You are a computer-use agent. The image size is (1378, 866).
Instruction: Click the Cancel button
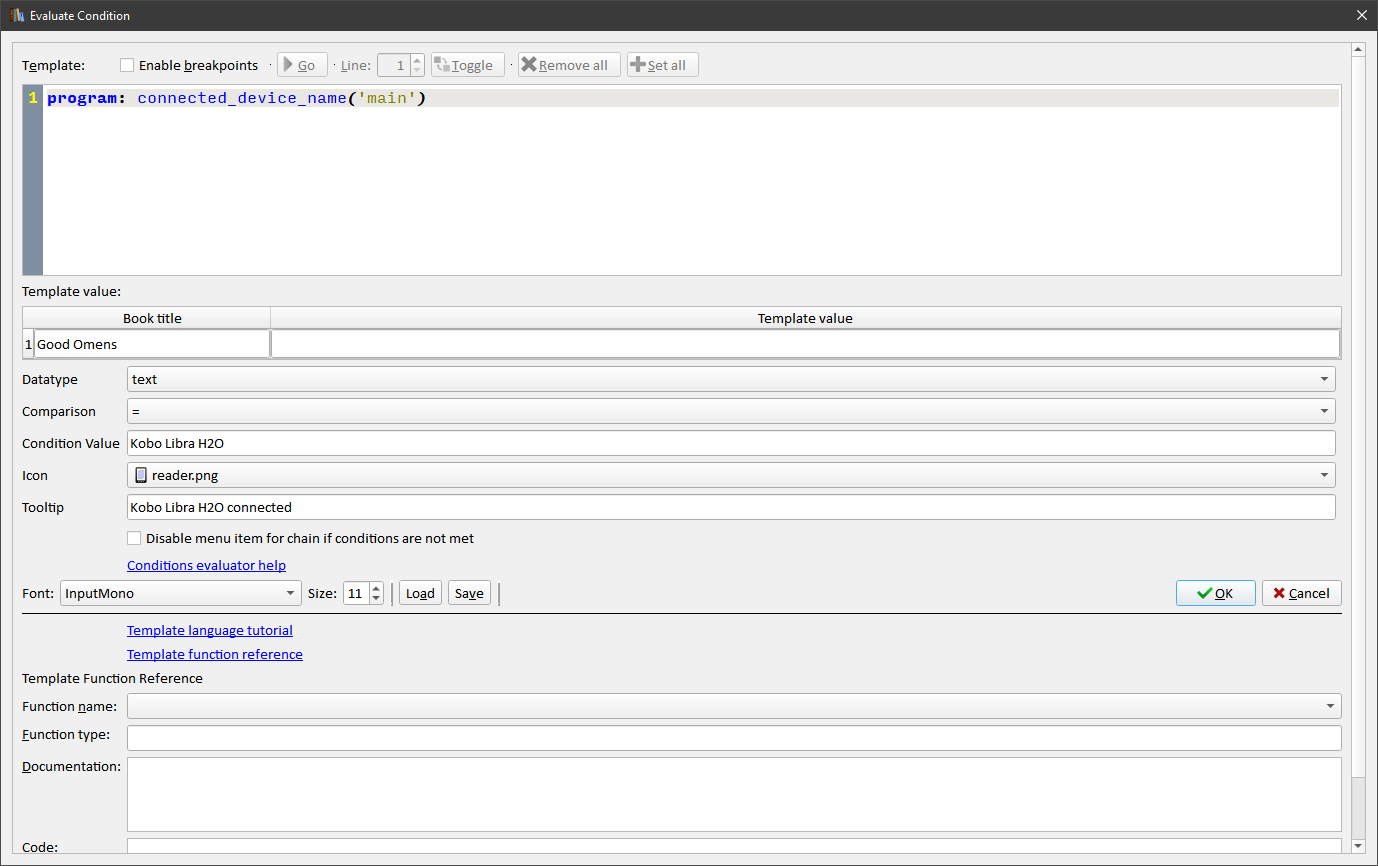click(x=1301, y=593)
